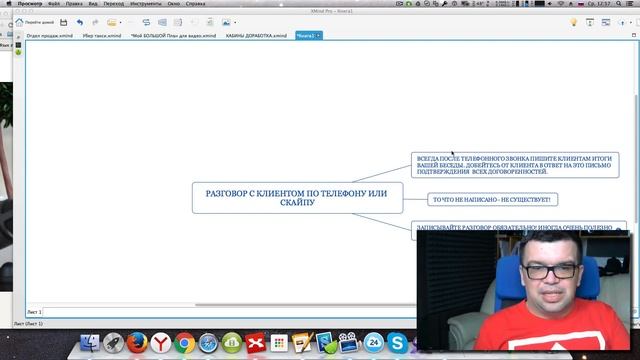Screen dimensions: 640x360
Task: Open the dropdown arrow beside the yellow folder icon
Action: [120, 22]
